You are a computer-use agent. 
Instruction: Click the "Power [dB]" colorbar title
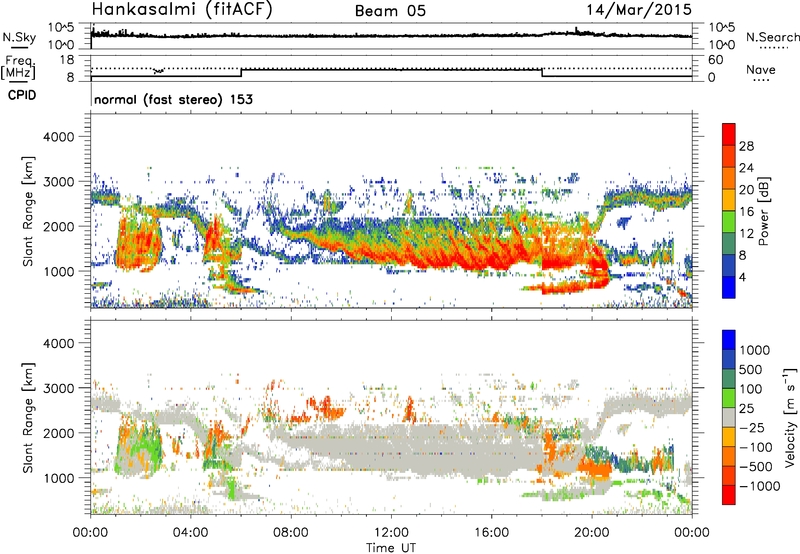coord(763,211)
